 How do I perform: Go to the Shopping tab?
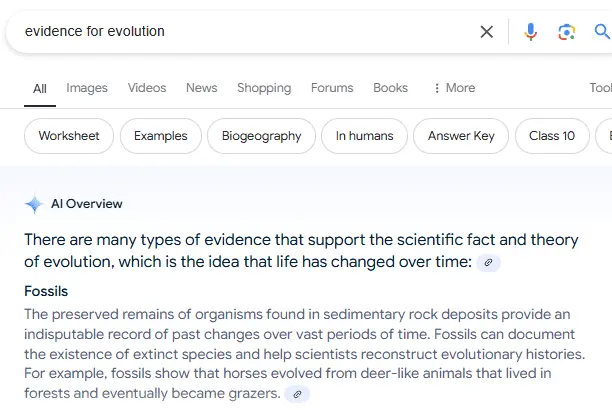click(264, 88)
